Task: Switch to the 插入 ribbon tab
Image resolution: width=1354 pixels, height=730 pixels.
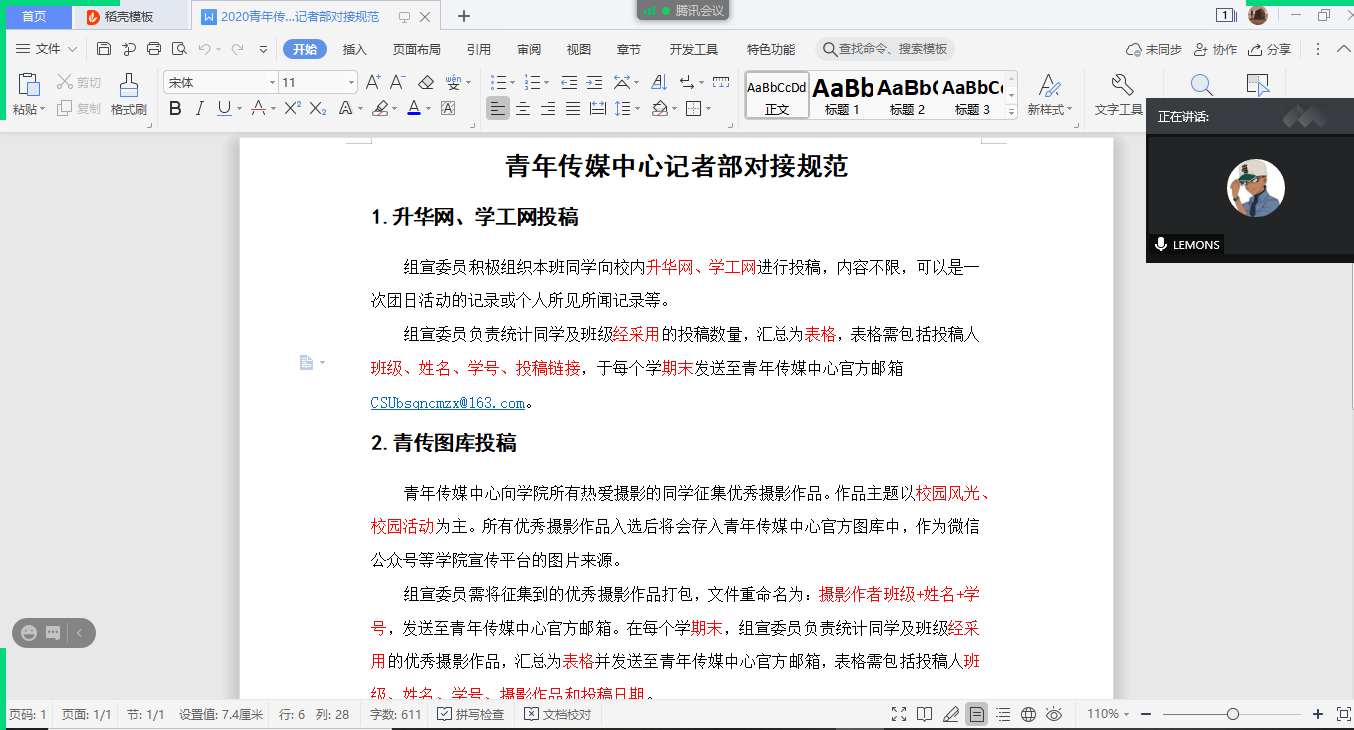Action: tap(355, 49)
